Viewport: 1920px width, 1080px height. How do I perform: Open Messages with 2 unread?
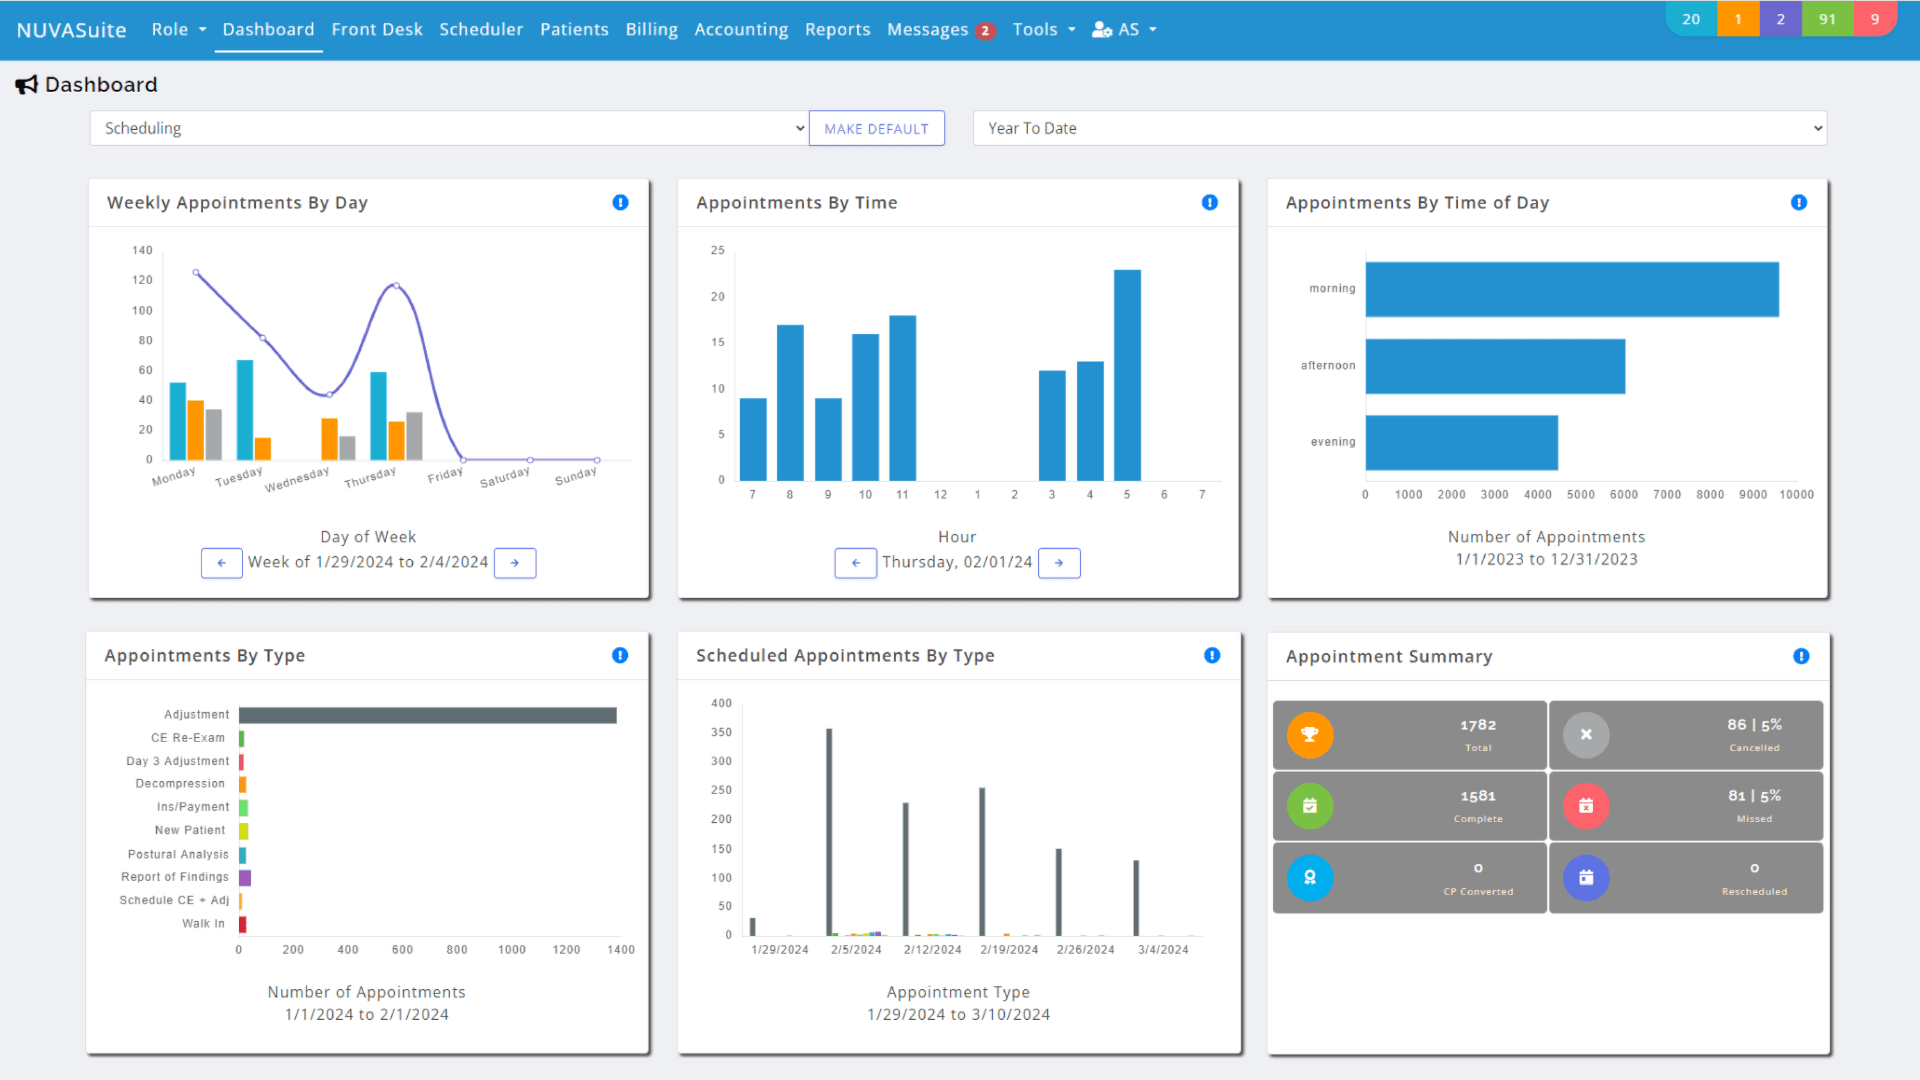tap(940, 30)
